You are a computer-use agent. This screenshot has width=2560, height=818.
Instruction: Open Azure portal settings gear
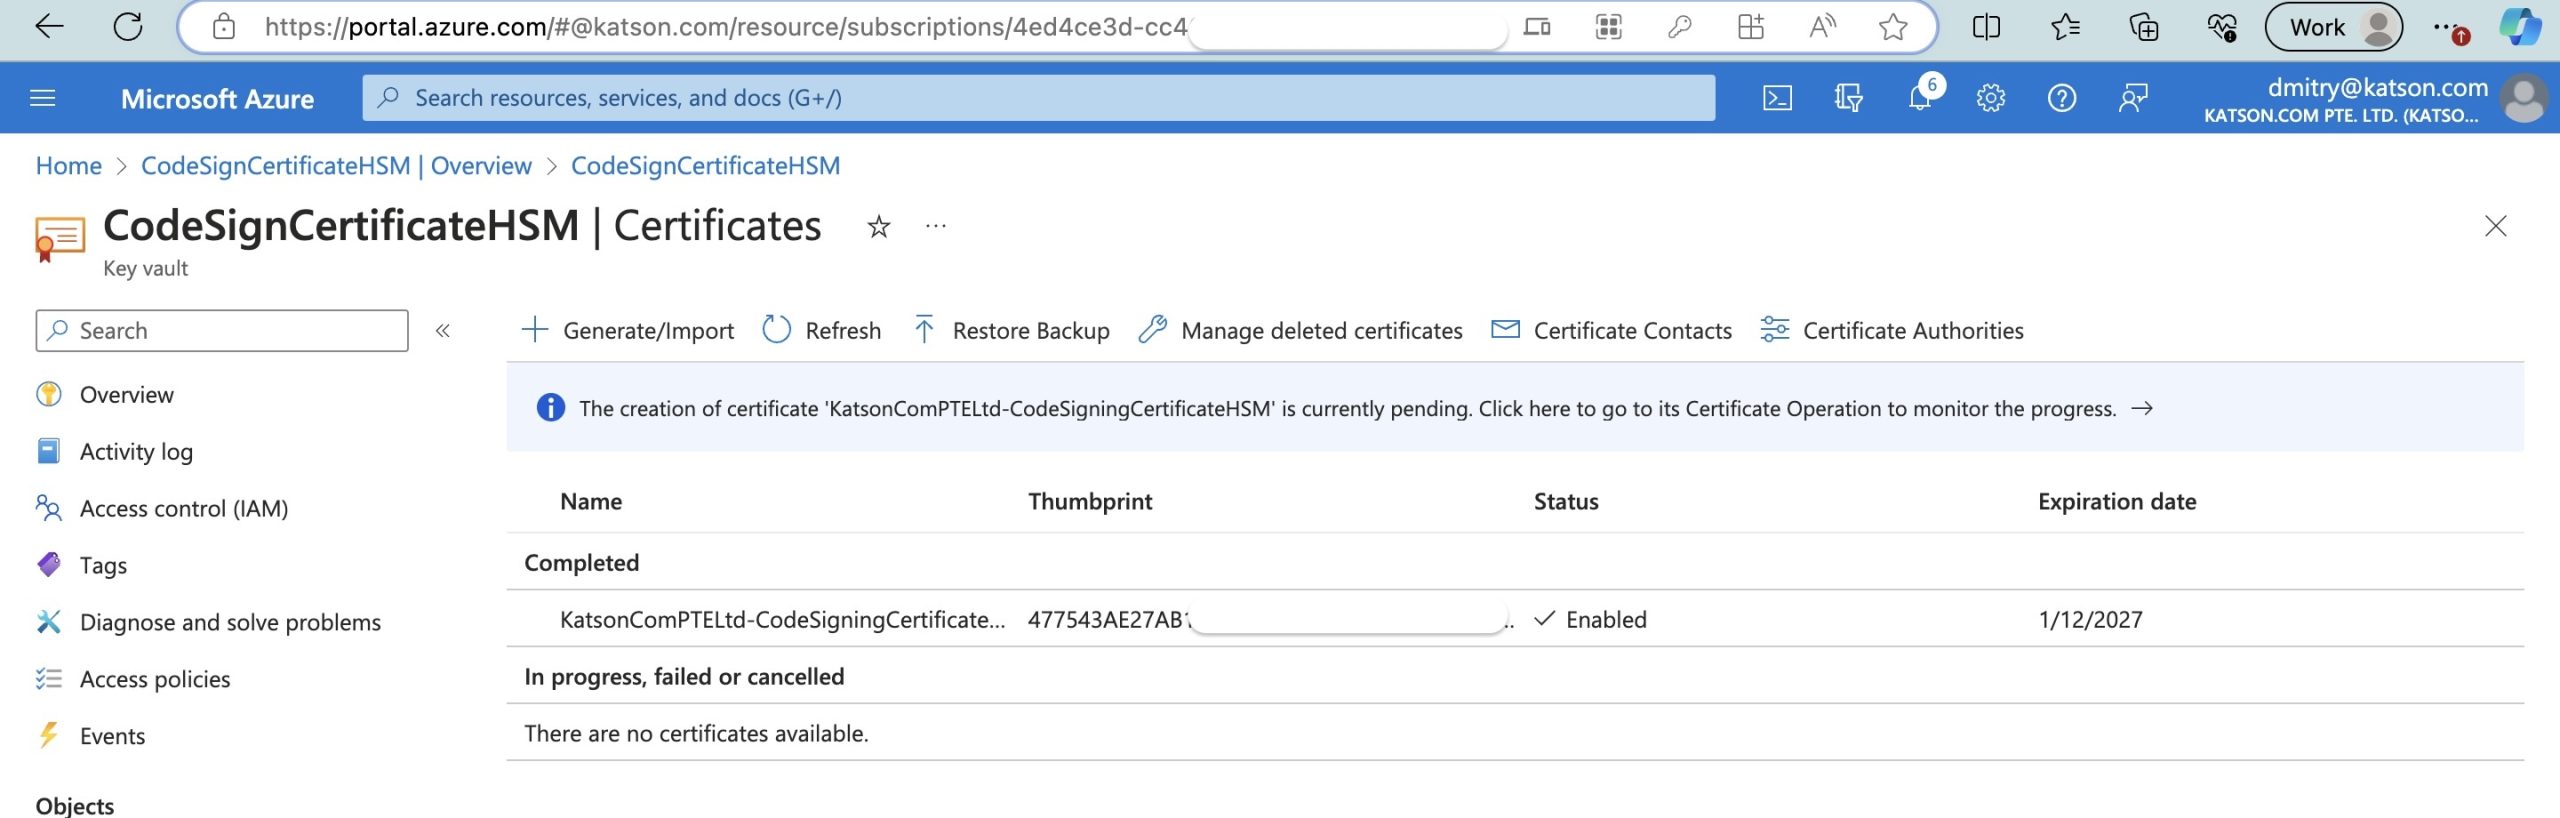click(1991, 98)
